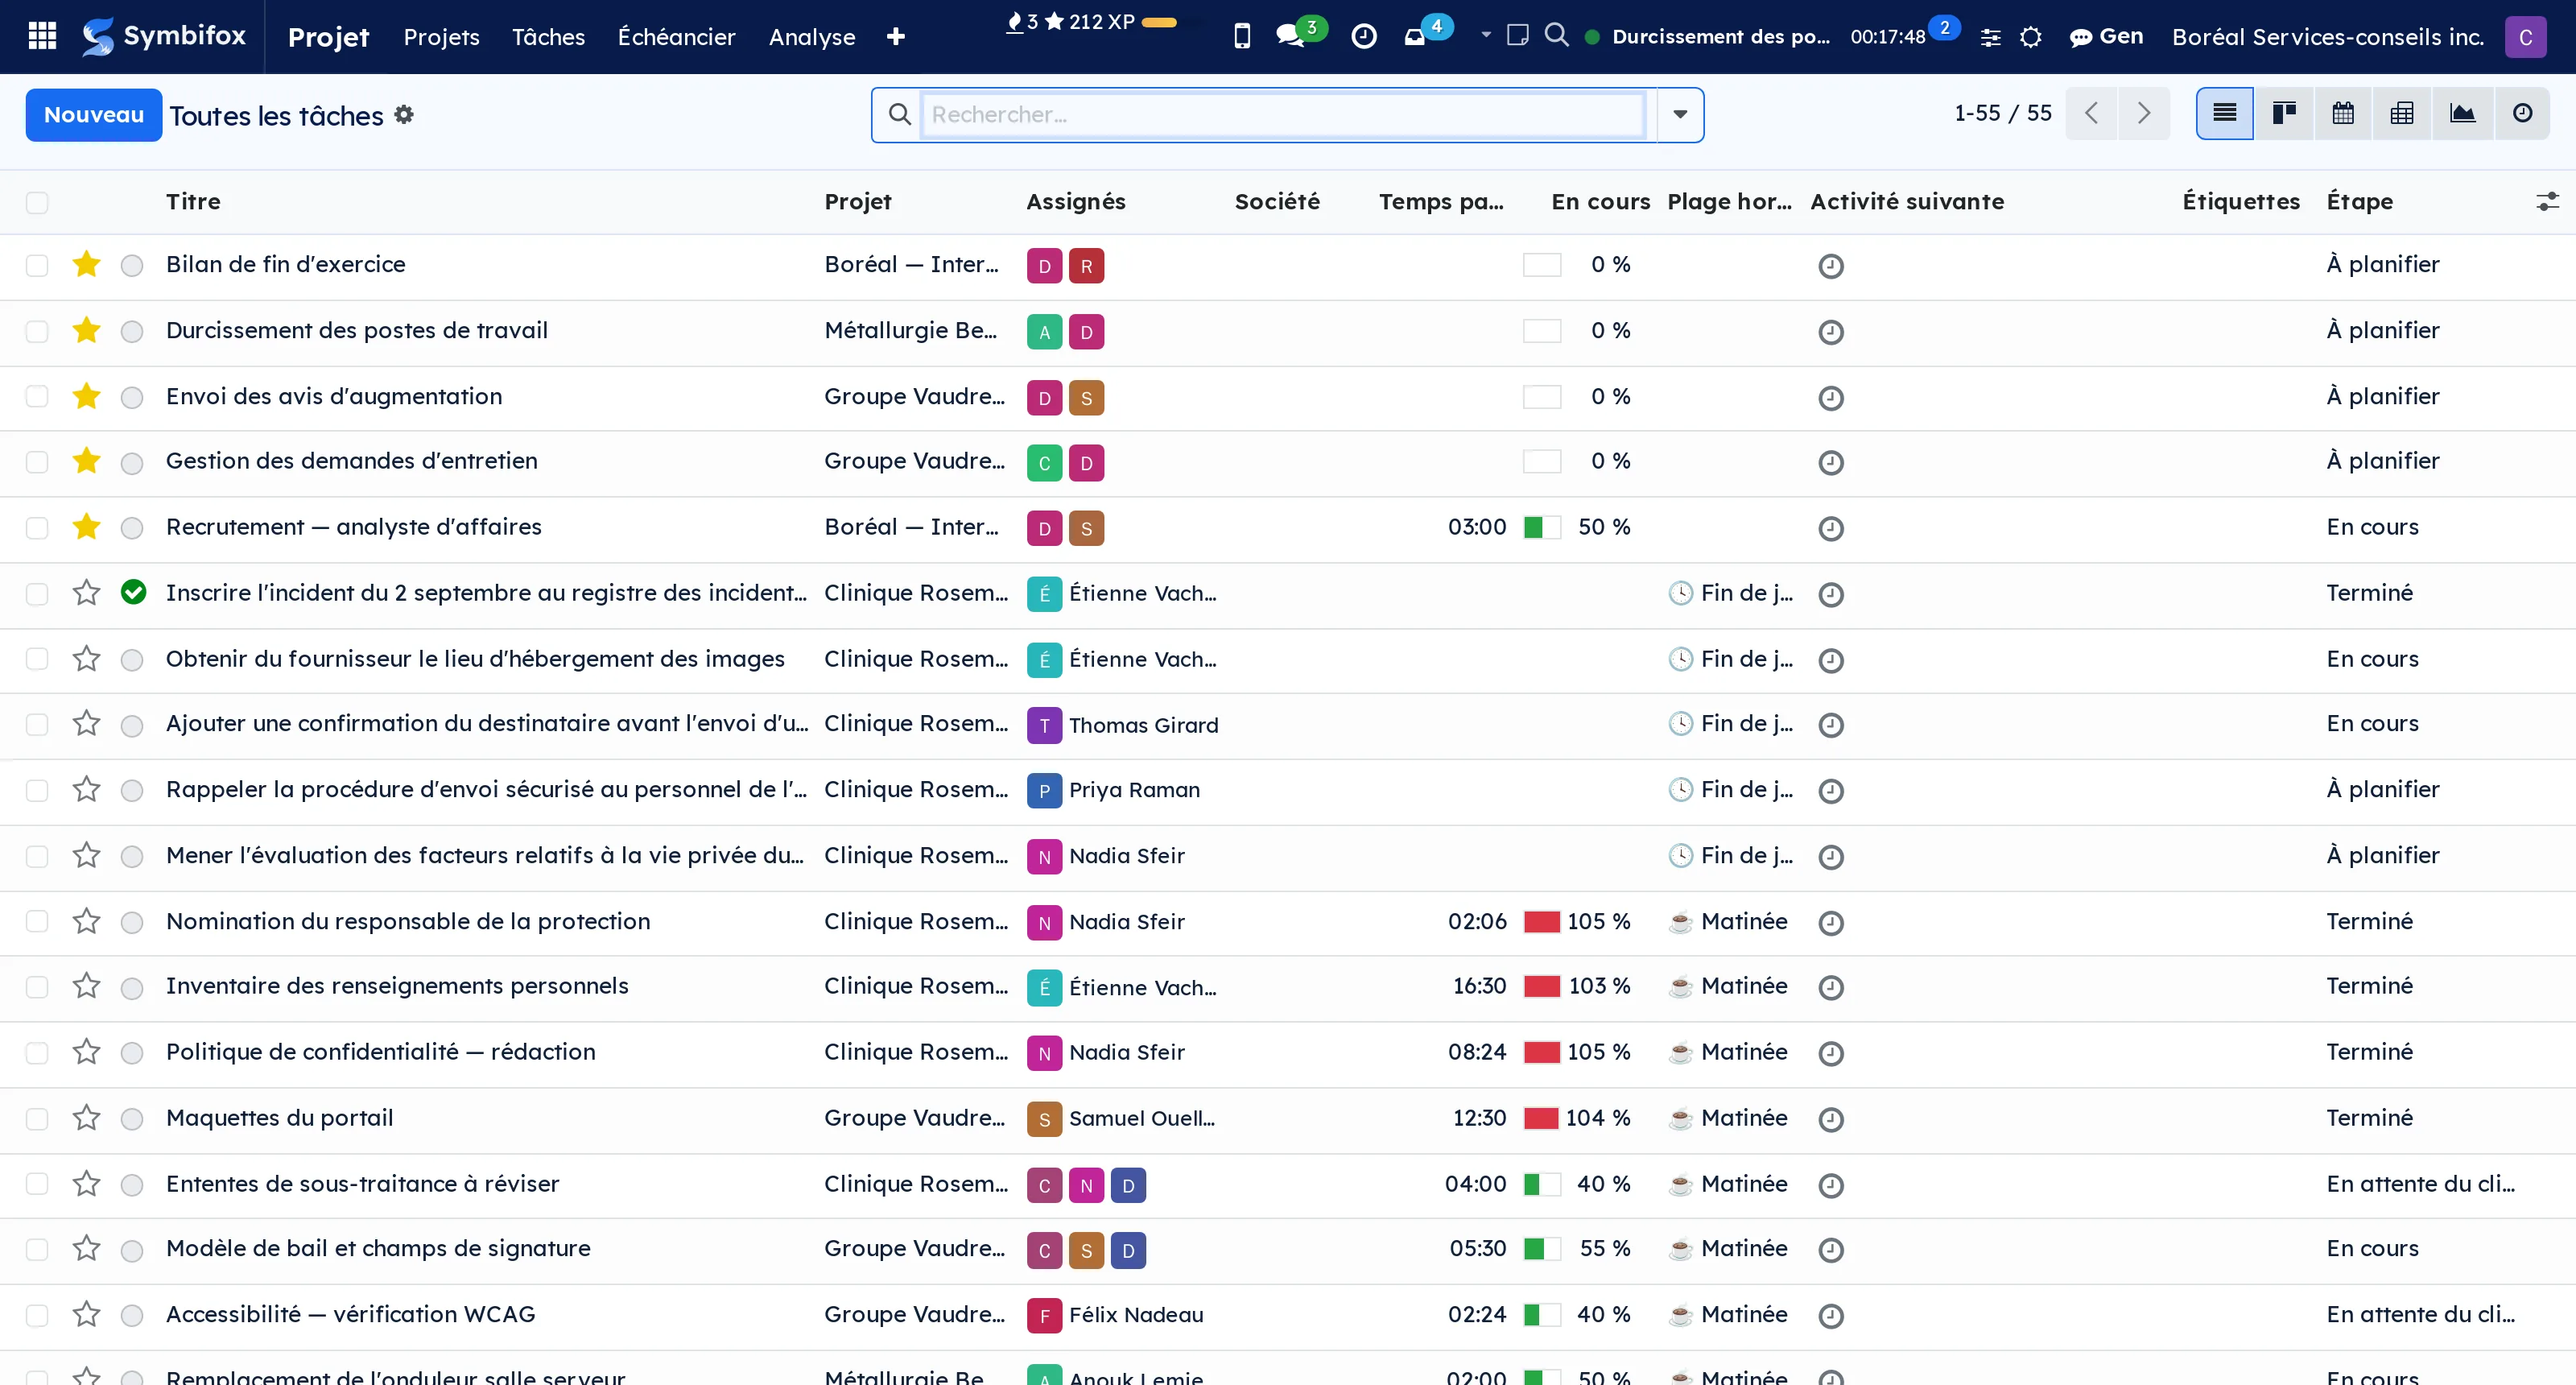Open the user avatar menu C

(2525, 37)
